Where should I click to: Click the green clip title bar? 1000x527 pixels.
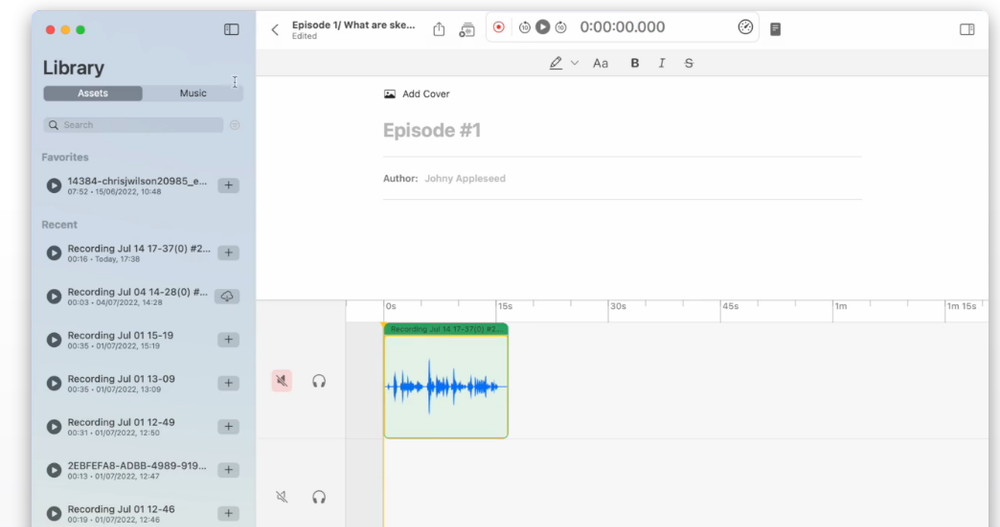[x=446, y=329]
